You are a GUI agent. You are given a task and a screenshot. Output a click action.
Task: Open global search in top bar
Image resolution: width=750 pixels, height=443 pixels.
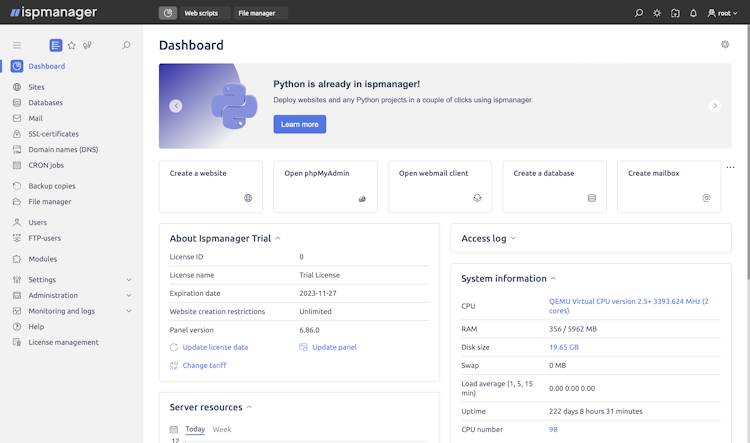click(639, 13)
